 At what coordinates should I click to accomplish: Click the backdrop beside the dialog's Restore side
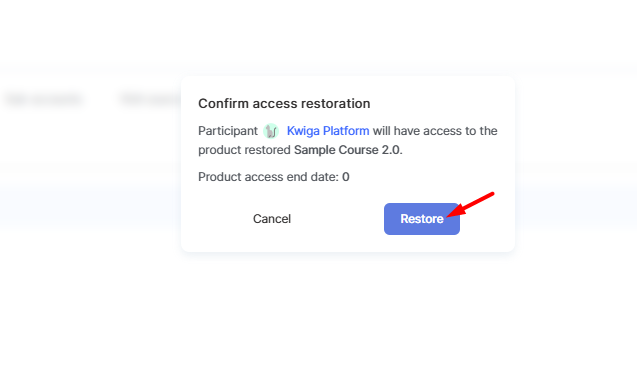pyautogui.click(x=576, y=162)
